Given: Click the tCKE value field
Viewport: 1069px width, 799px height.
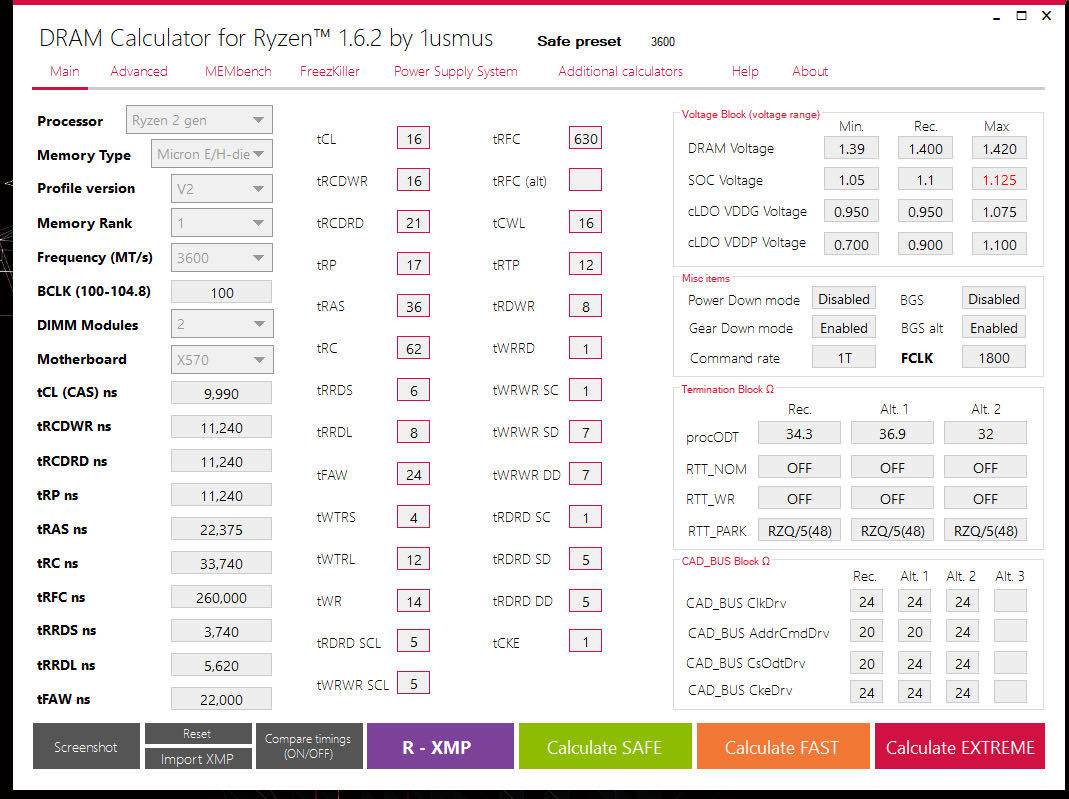Looking at the screenshot, I should coord(586,642).
